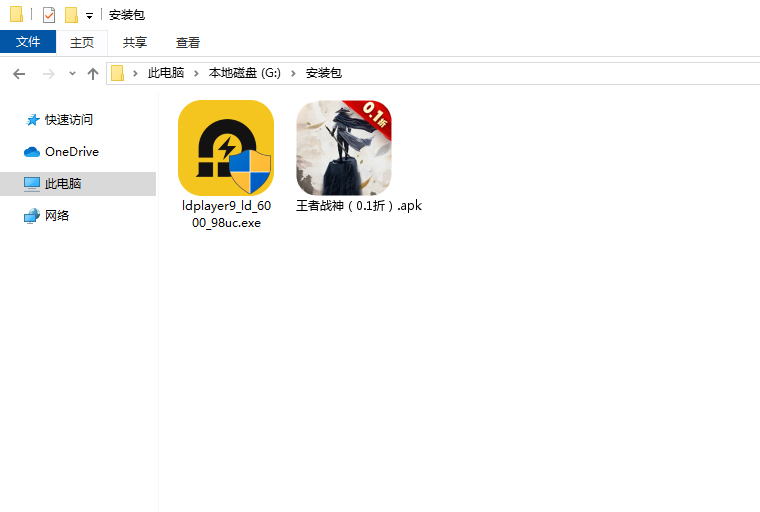
Task: Expand chevron after 此电脑 in address bar
Action: (197, 73)
